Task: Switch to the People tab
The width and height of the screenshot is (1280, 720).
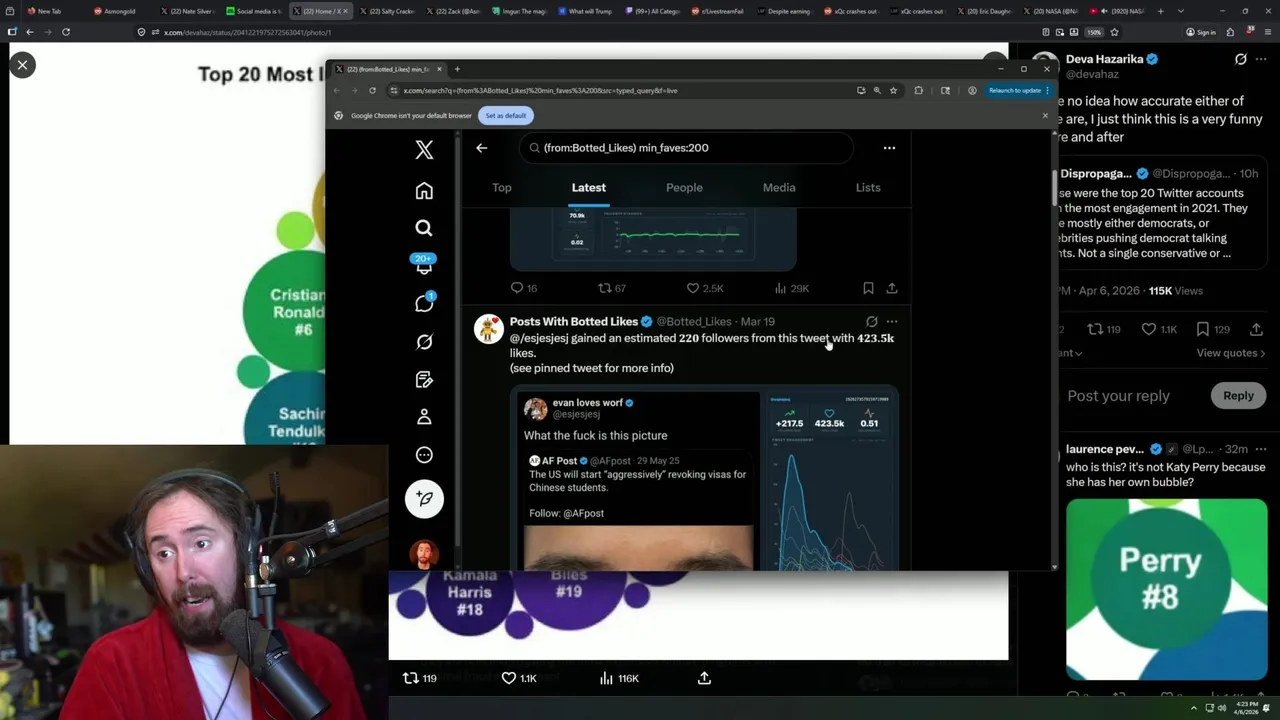Action: (x=684, y=187)
